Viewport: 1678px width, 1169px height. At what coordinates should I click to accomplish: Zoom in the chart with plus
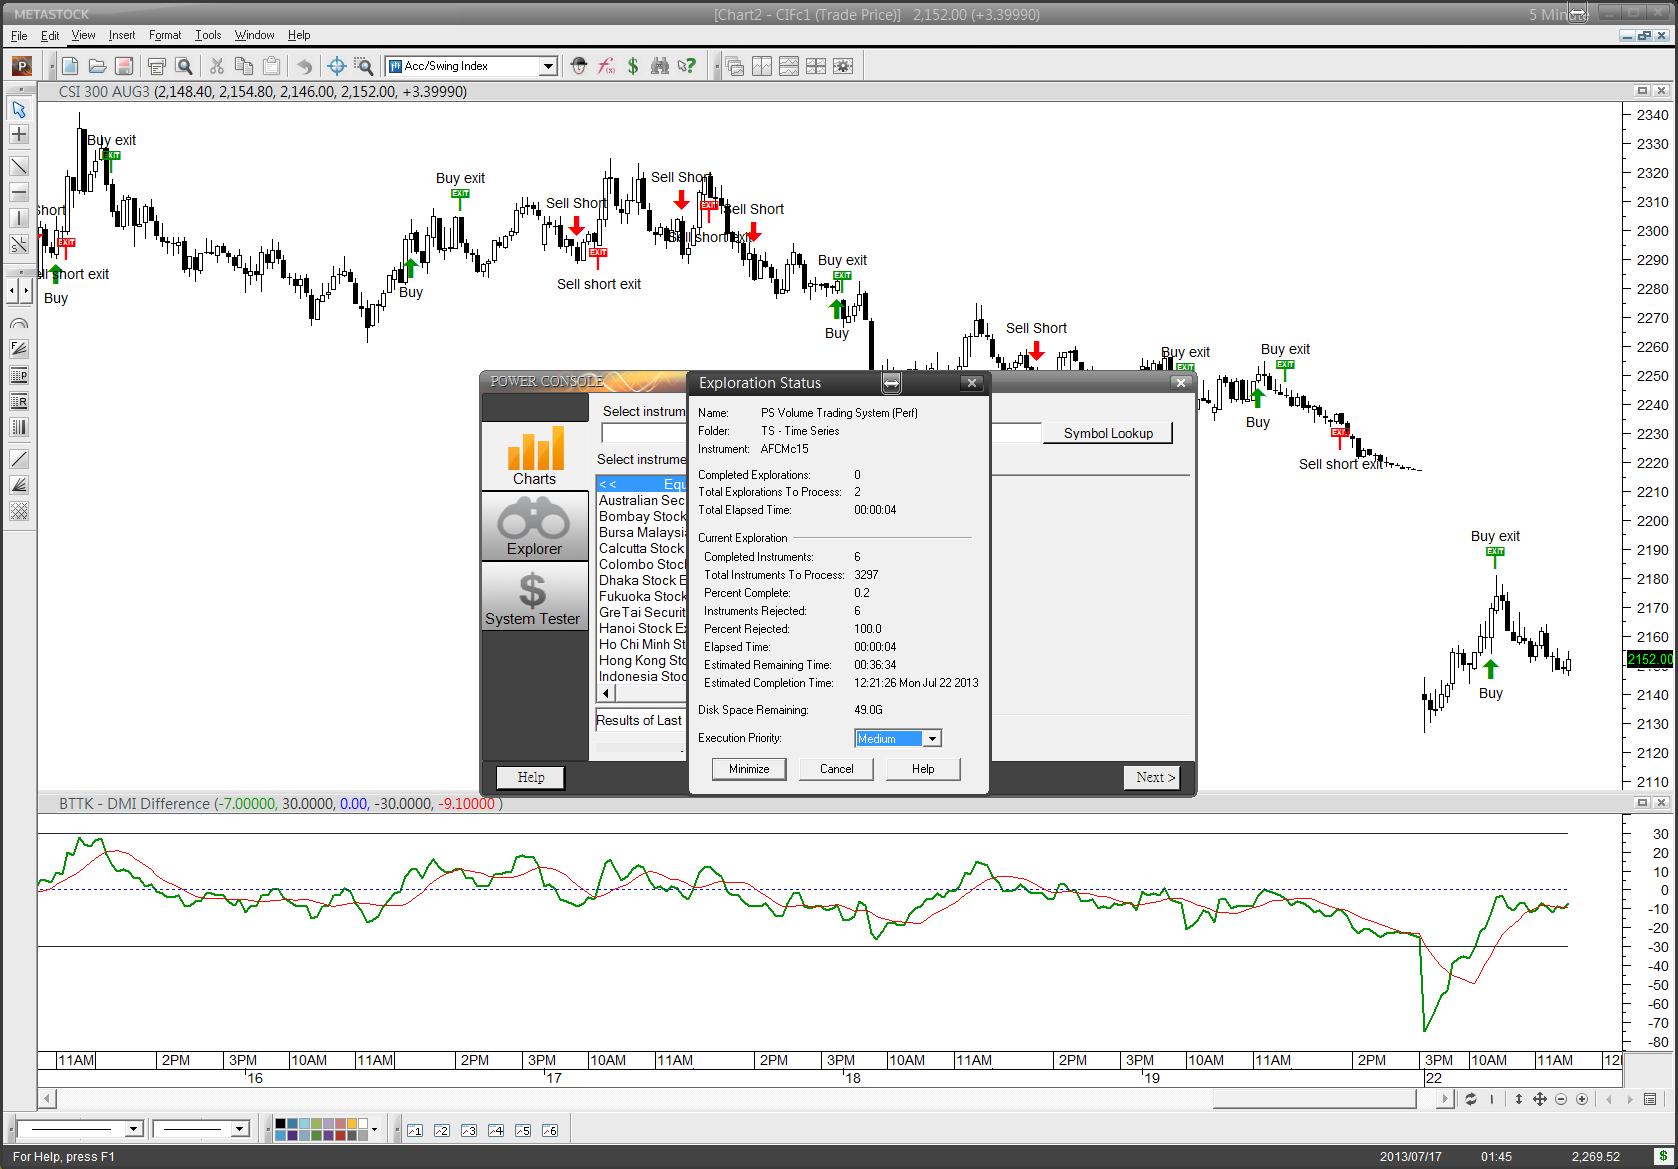1582,1099
